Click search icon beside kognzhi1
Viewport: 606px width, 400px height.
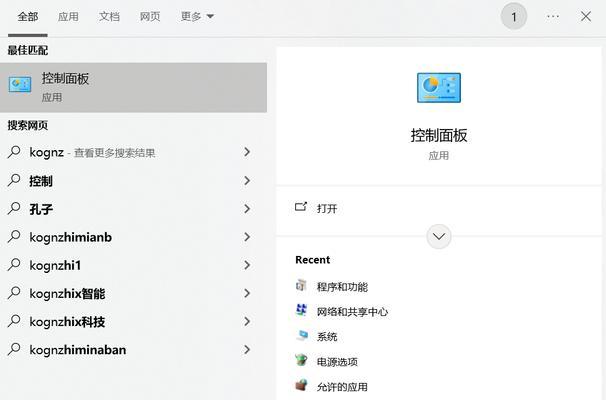(x=14, y=265)
